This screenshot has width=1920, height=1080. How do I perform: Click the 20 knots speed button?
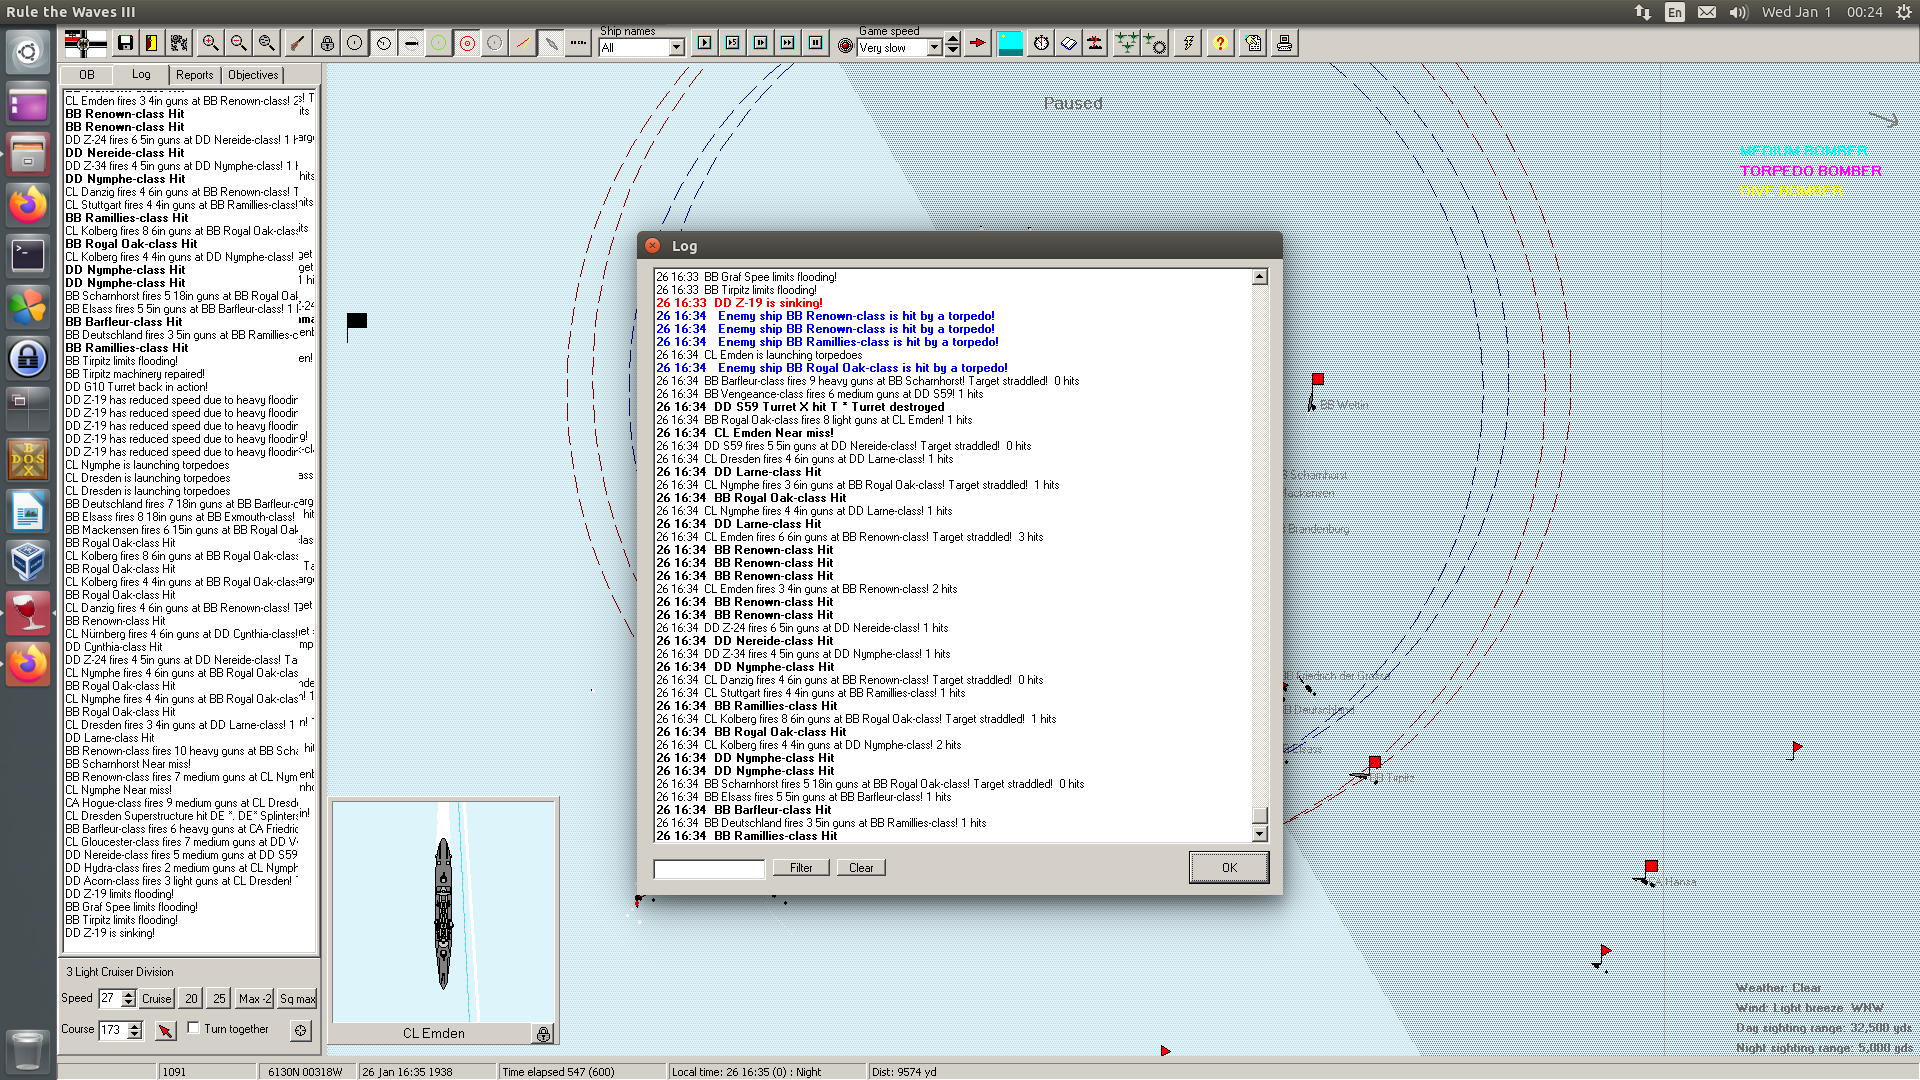191,999
